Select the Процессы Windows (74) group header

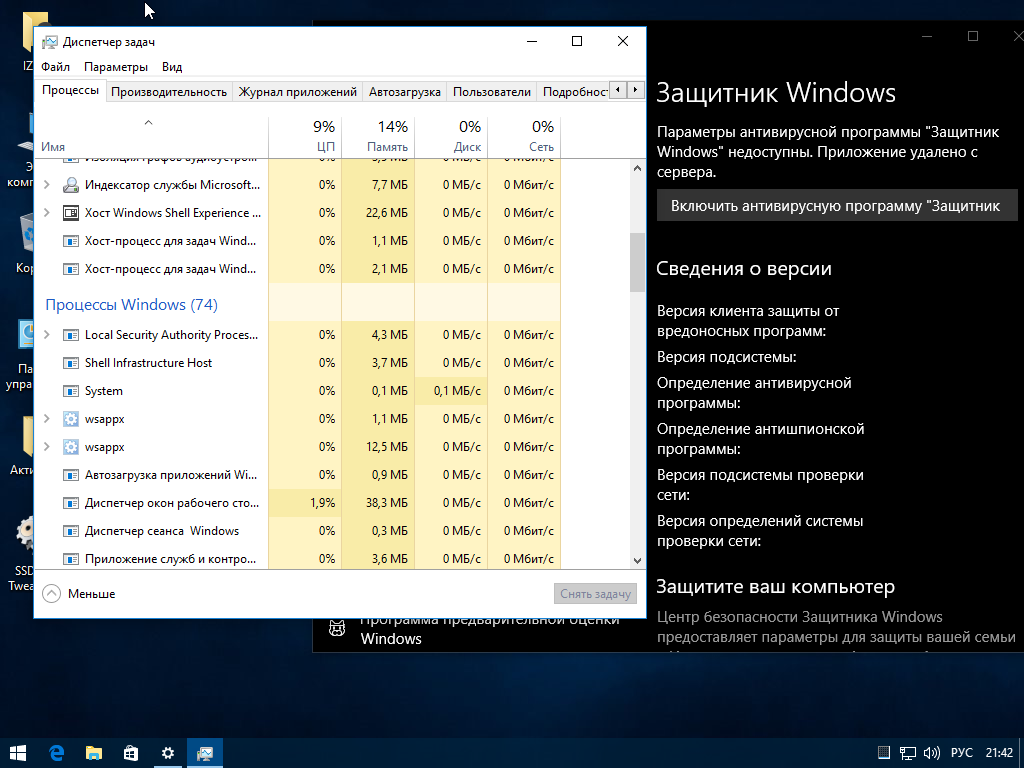(131, 305)
